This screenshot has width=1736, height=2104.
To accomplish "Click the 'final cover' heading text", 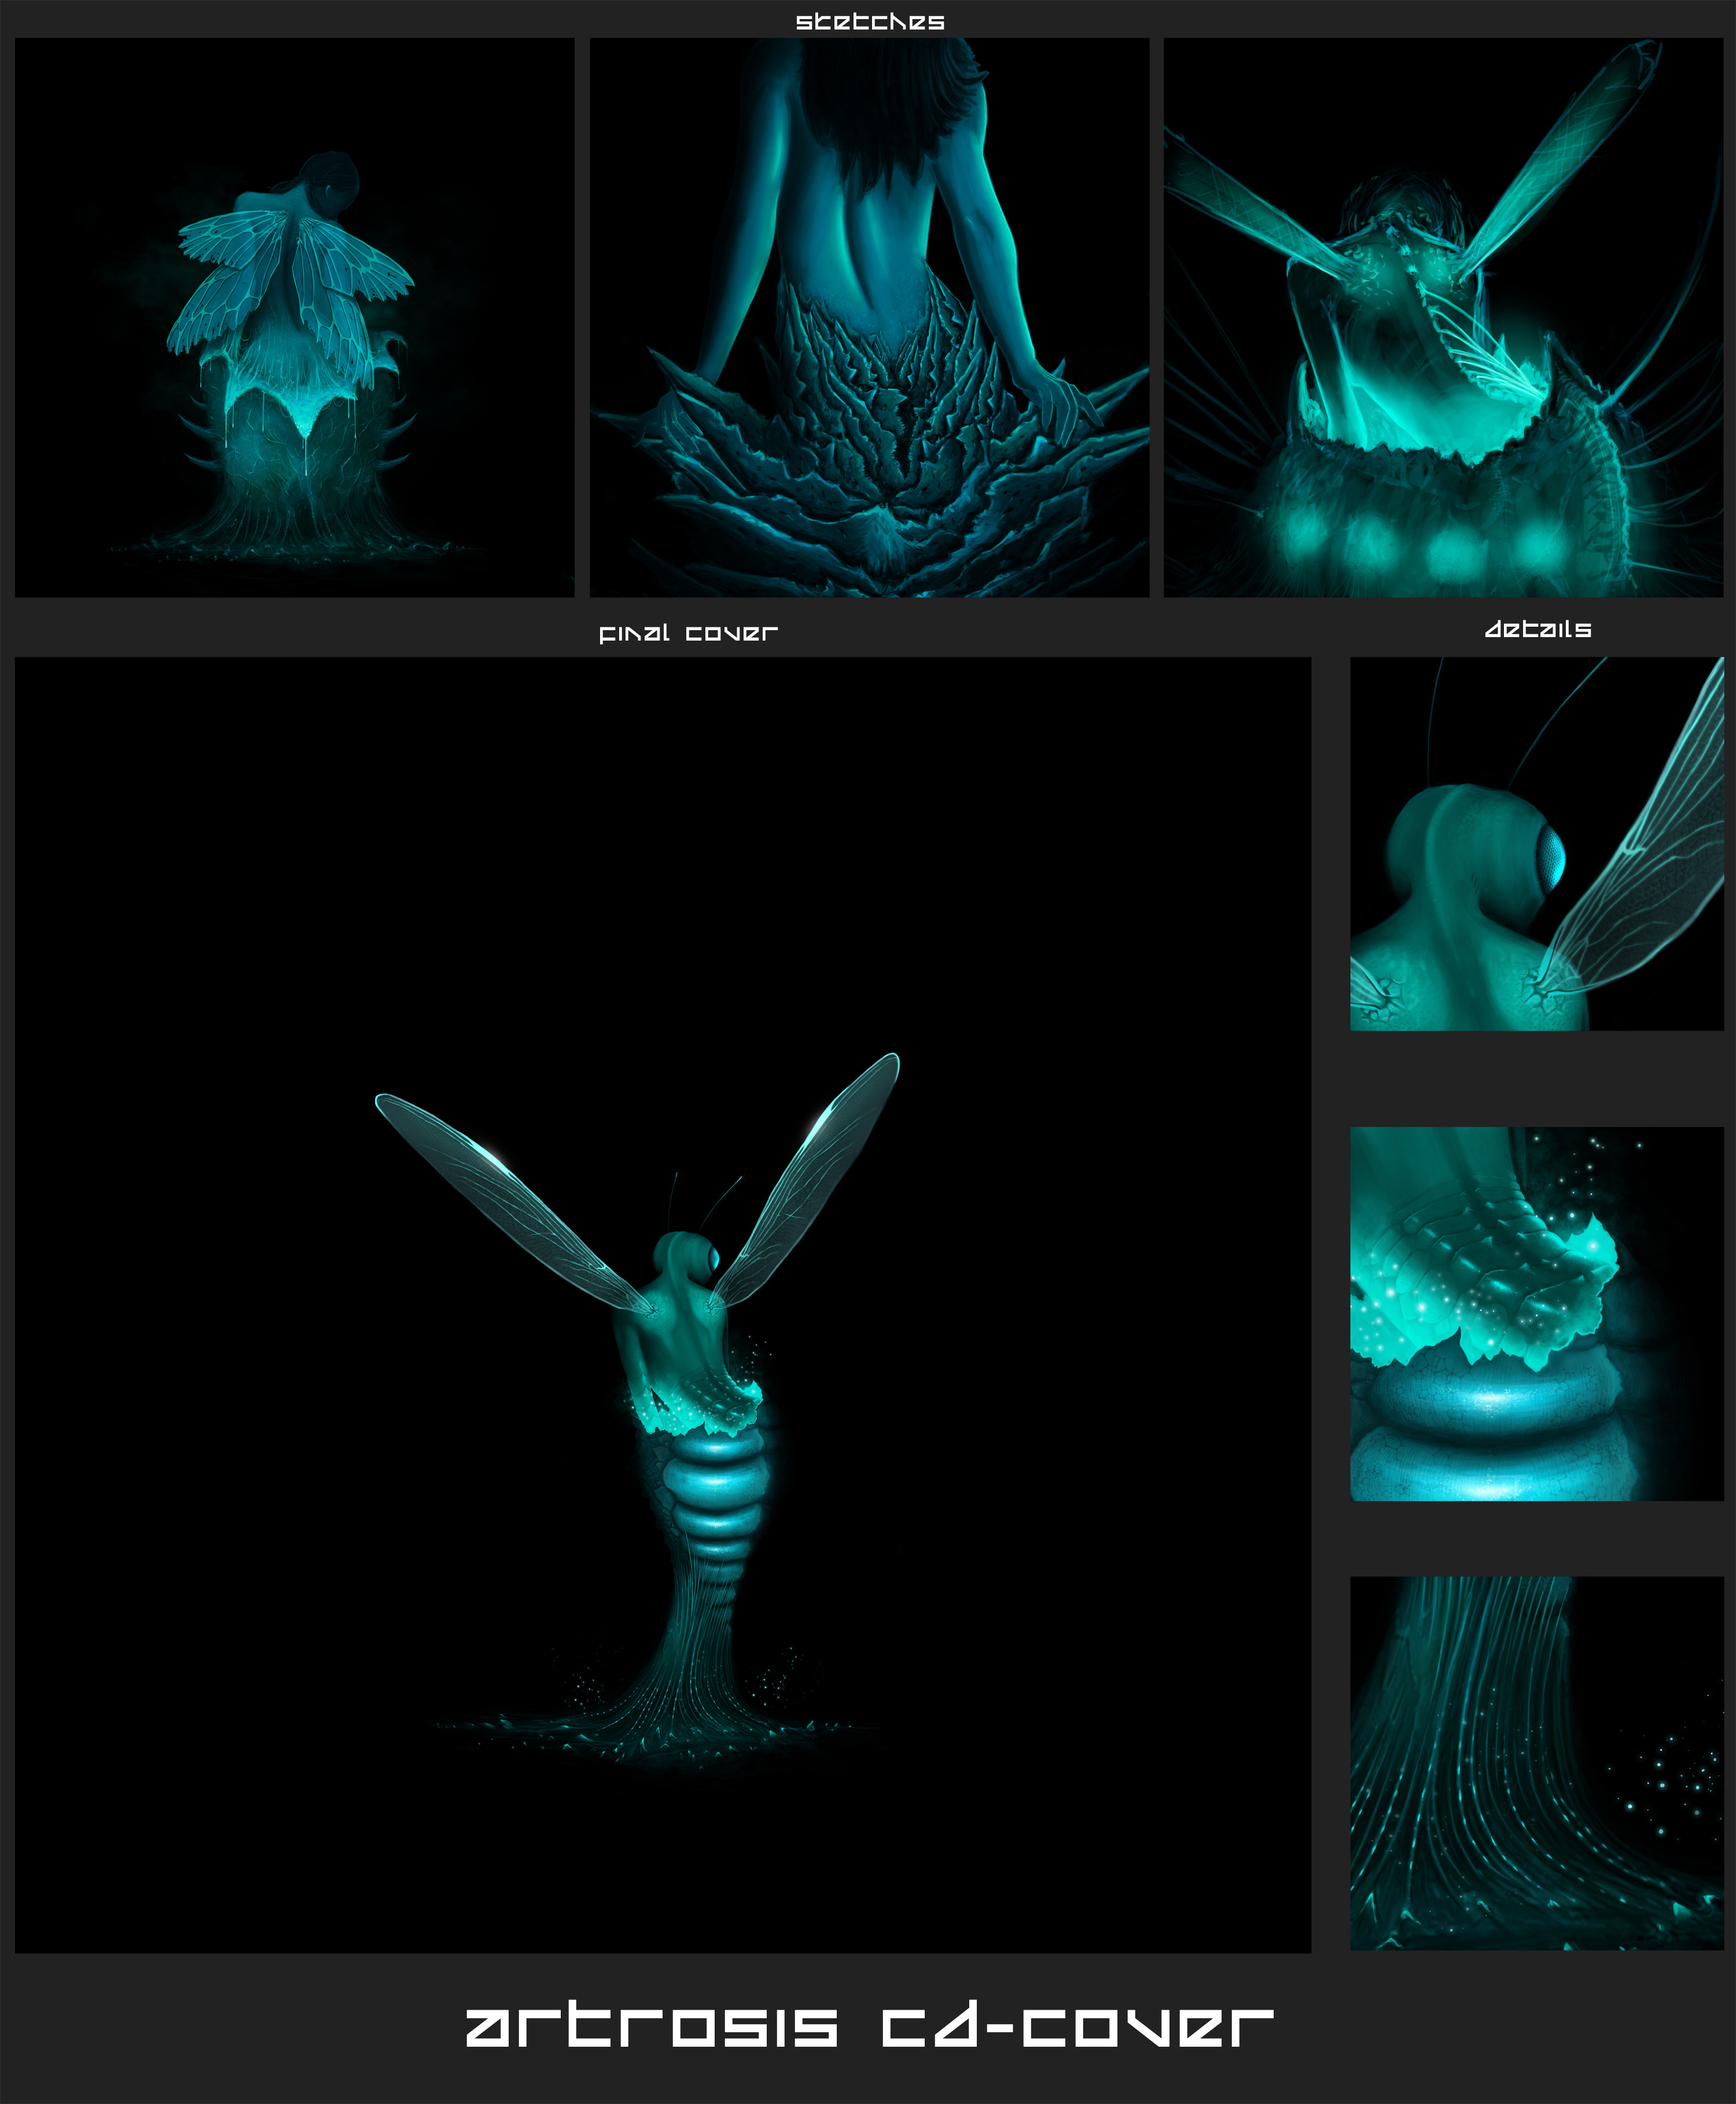I will tap(688, 633).
